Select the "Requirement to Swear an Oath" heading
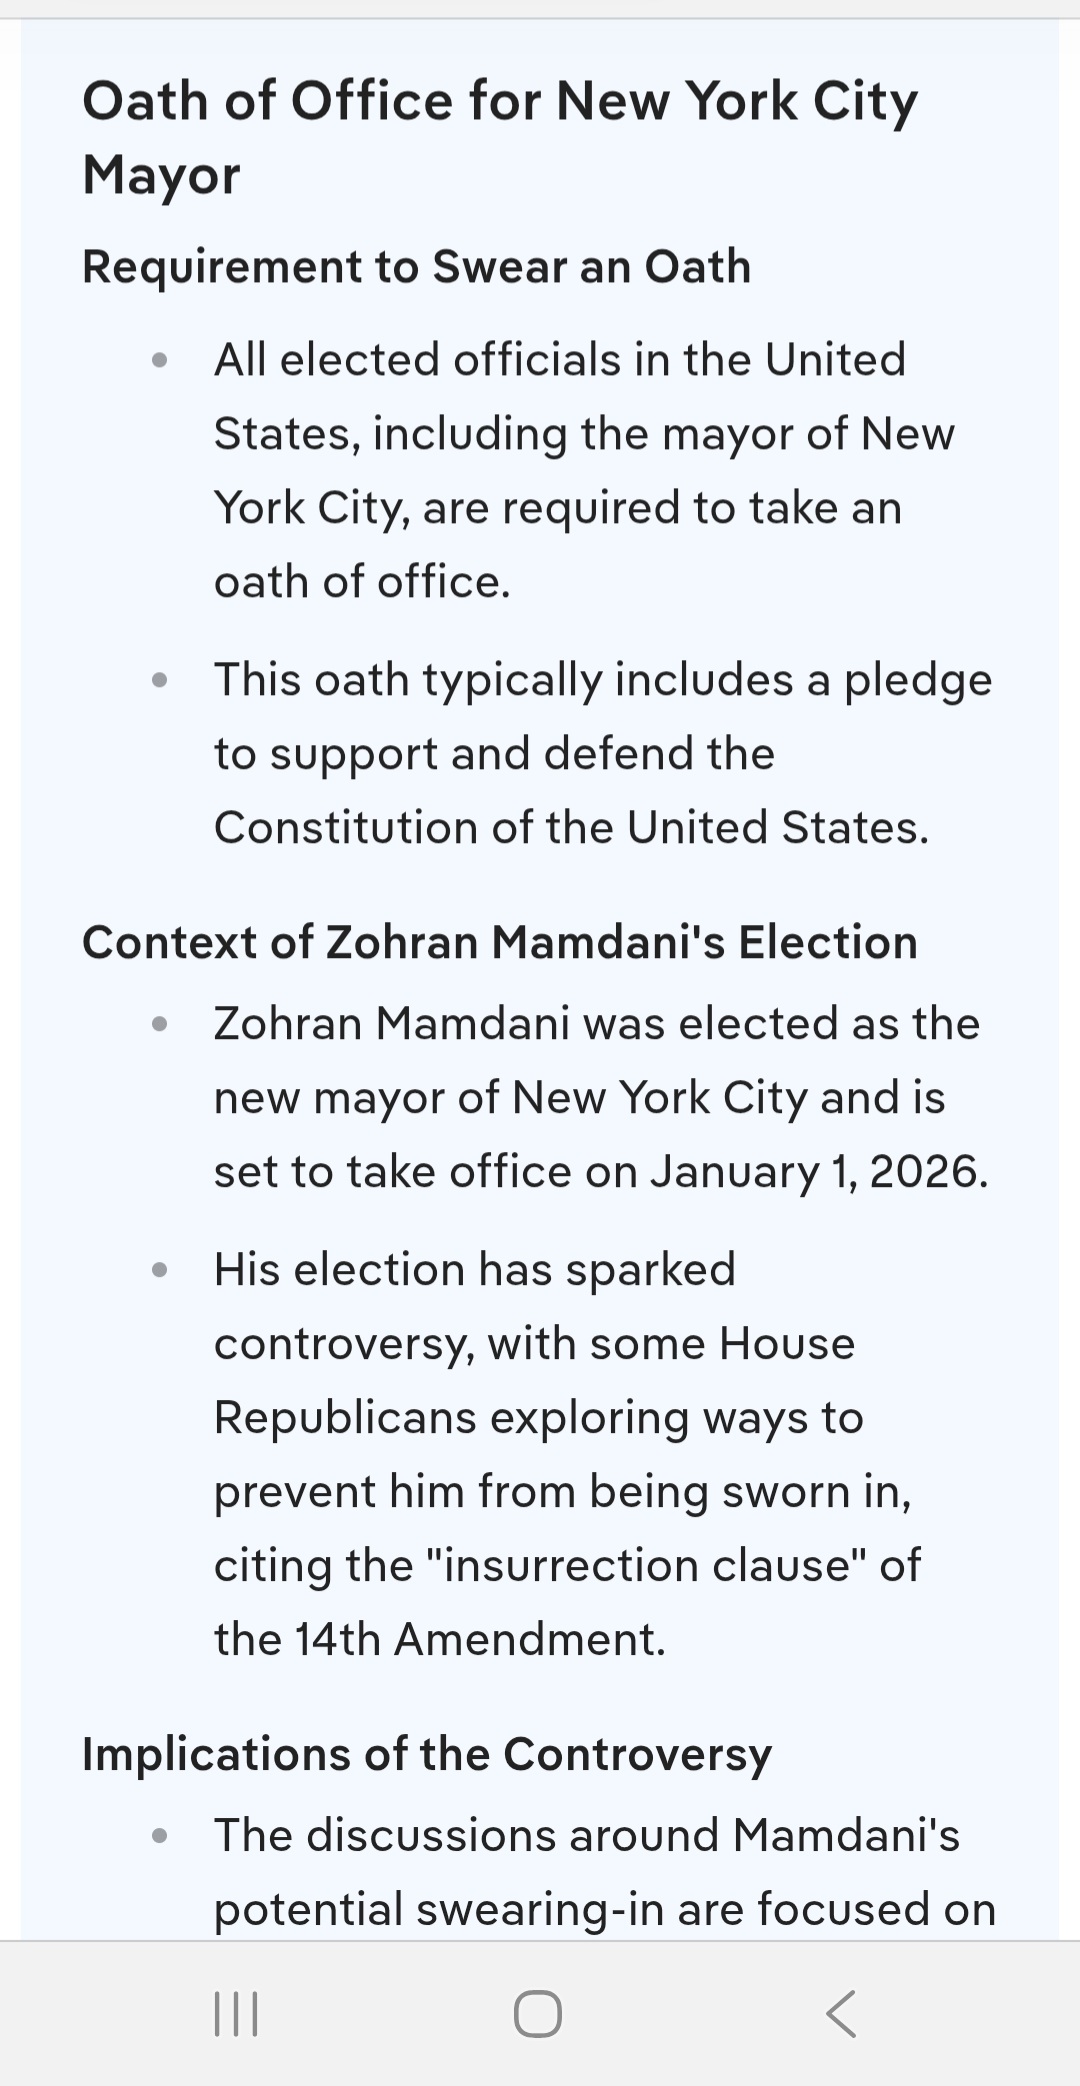Viewport: 1080px width, 2086px height. point(416,267)
